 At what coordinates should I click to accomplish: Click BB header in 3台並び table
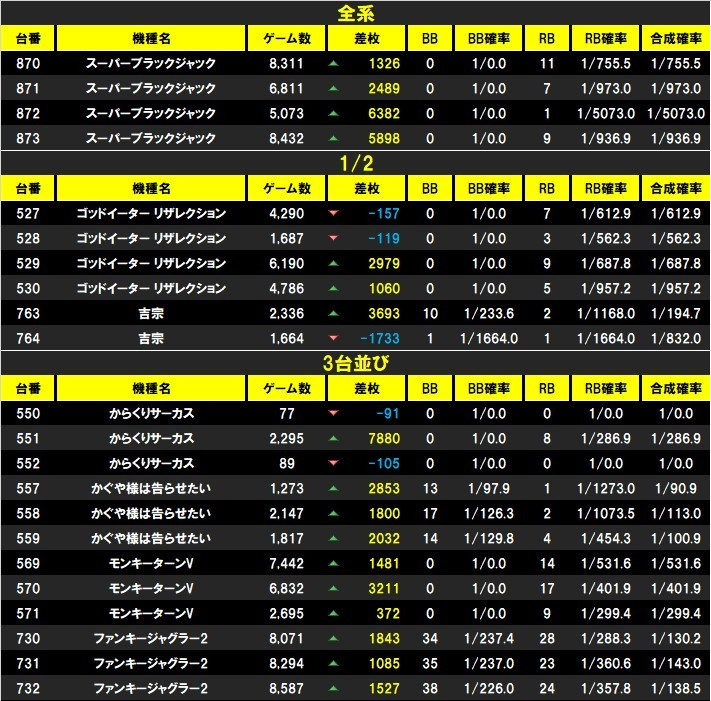point(429,388)
